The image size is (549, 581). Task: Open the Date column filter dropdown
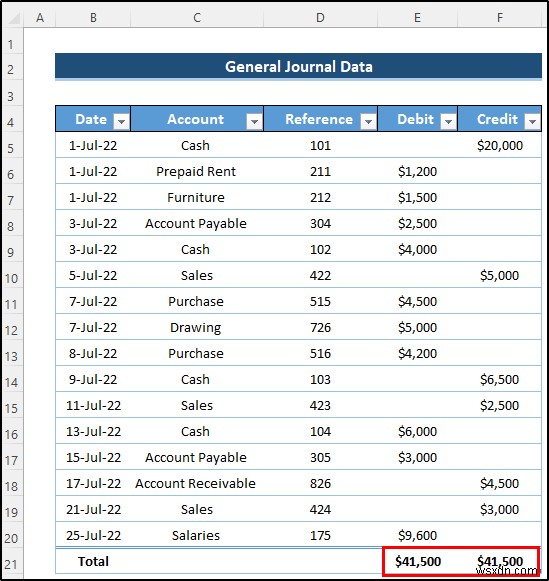point(121,121)
